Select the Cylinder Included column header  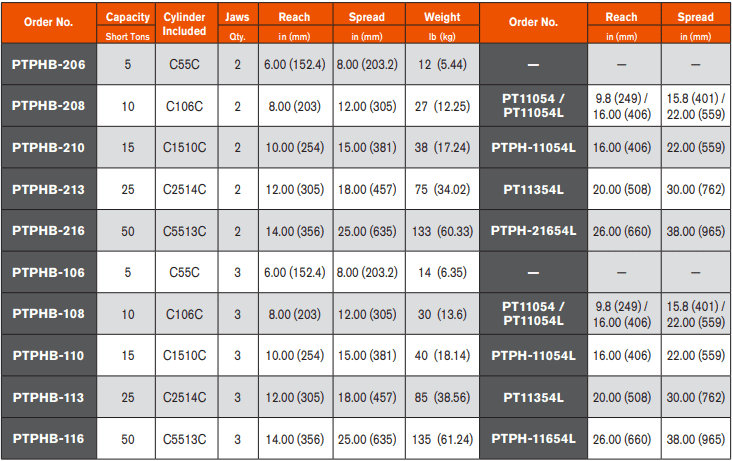[185, 23]
